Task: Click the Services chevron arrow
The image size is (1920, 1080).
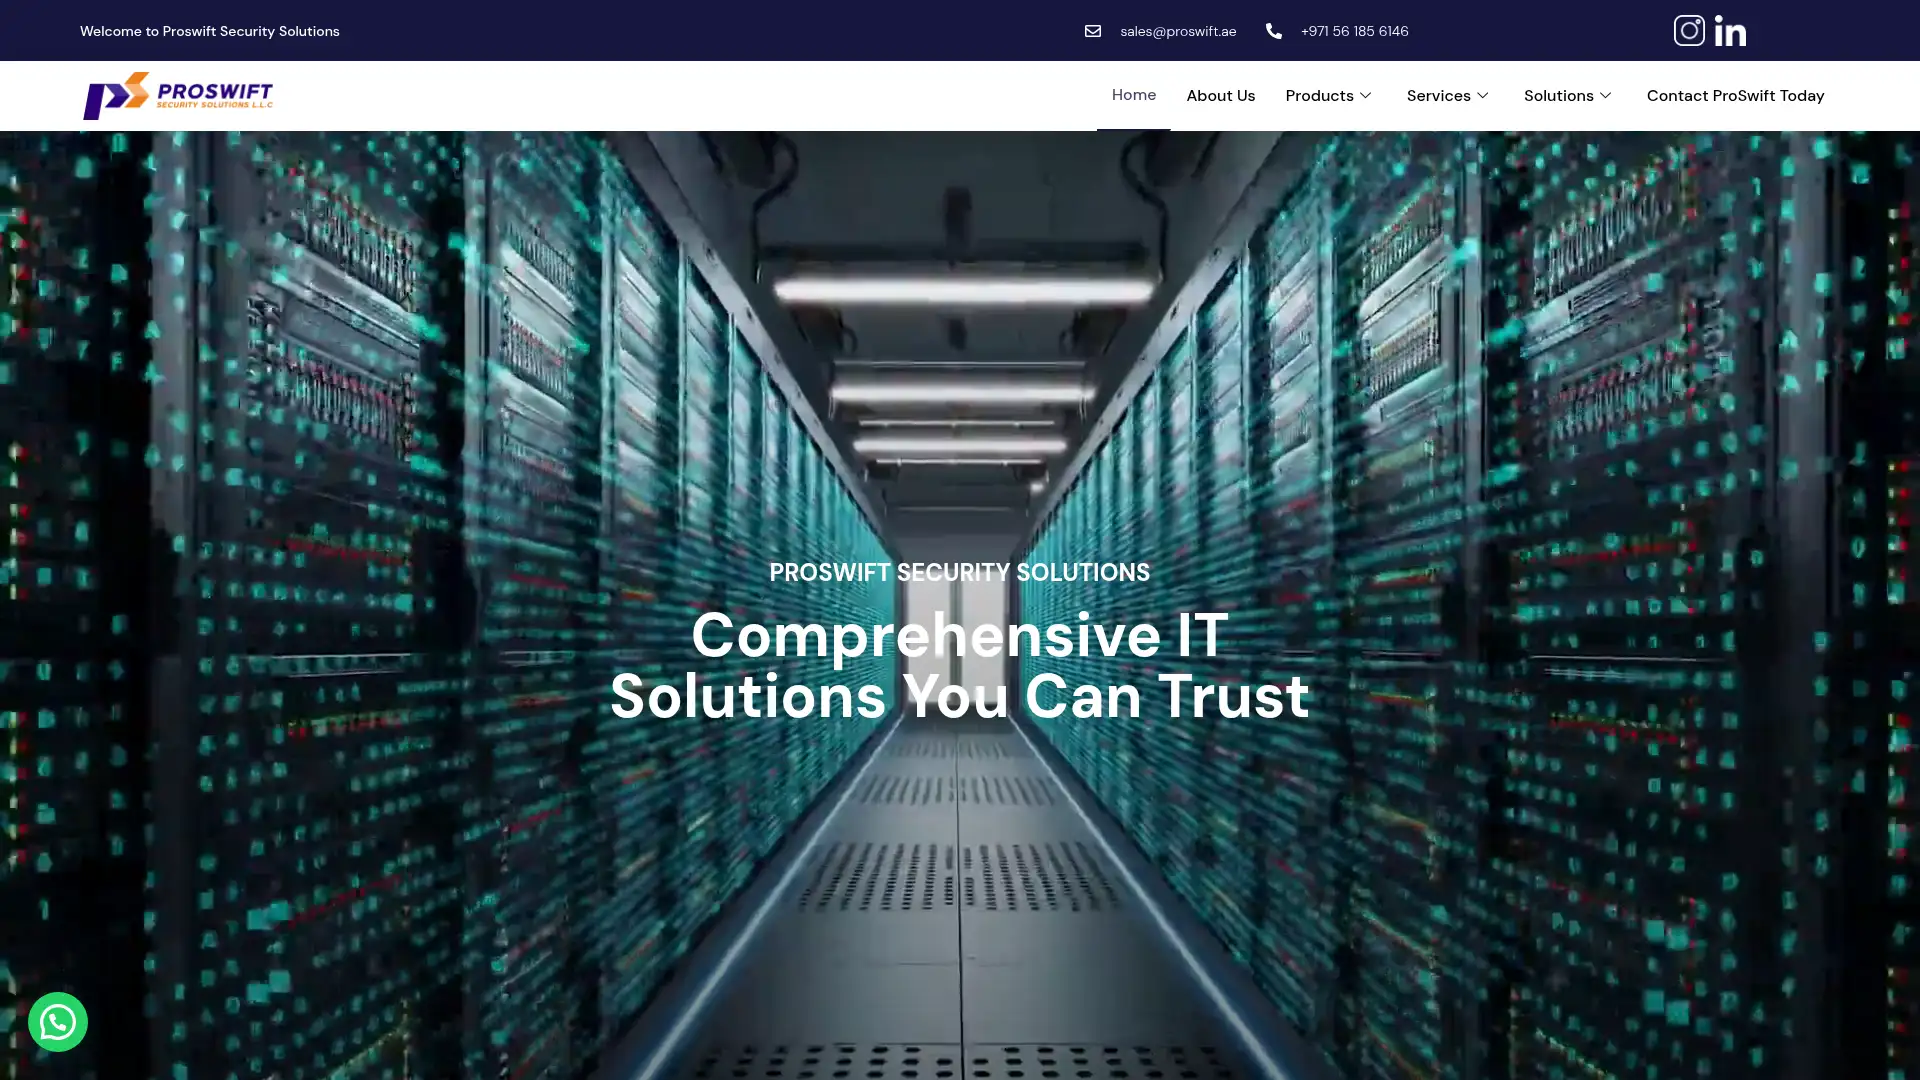Action: tap(1484, 95)
